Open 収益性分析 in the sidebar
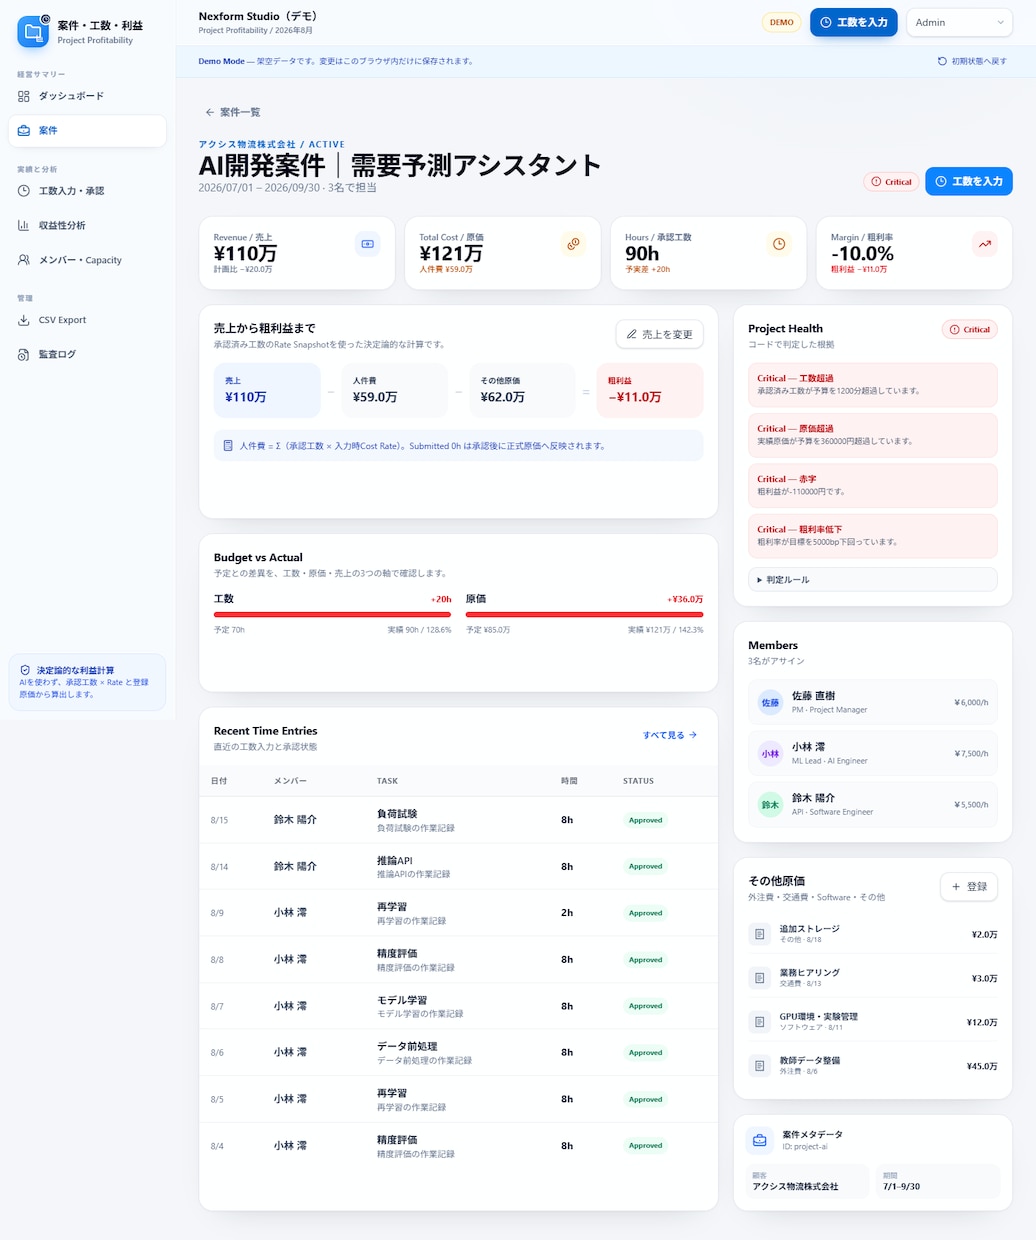1036x1240 pixels. tap(87, 226)
